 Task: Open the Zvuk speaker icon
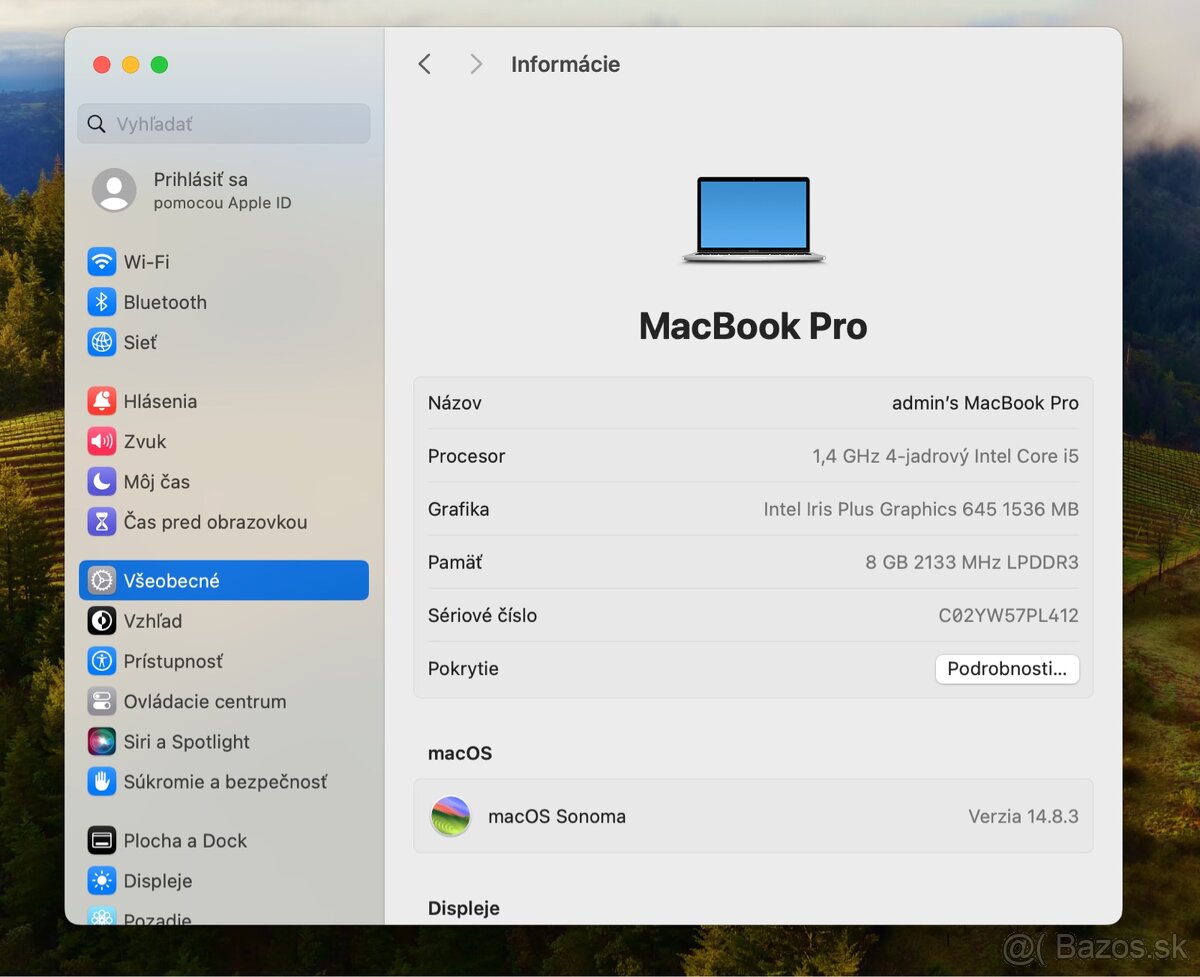[x=102, y=441]
